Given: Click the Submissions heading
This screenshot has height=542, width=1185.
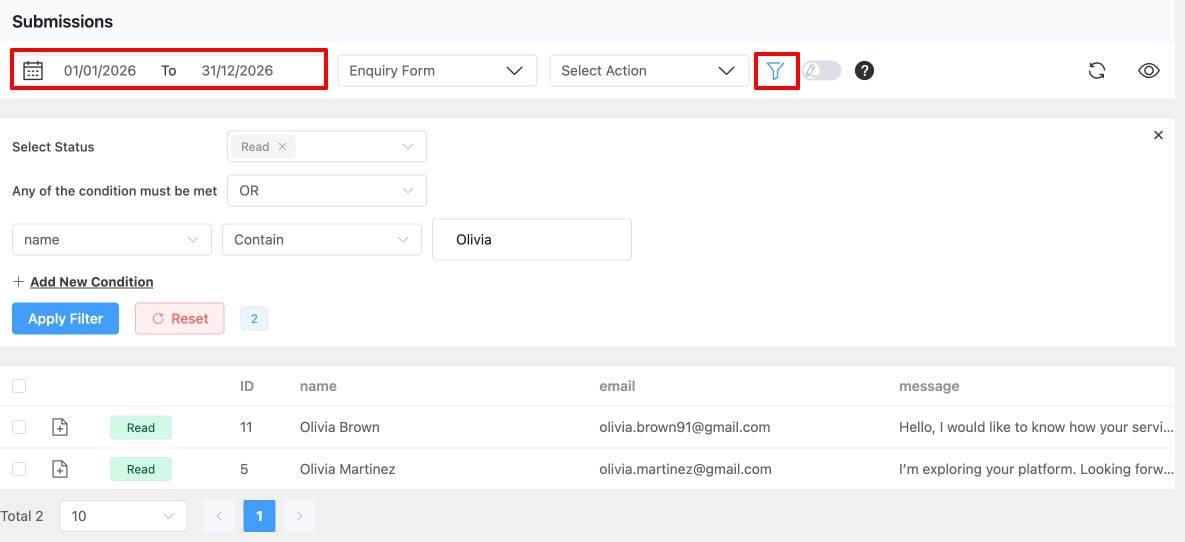Looking at the screenshot, I should [x=63, y=22].
